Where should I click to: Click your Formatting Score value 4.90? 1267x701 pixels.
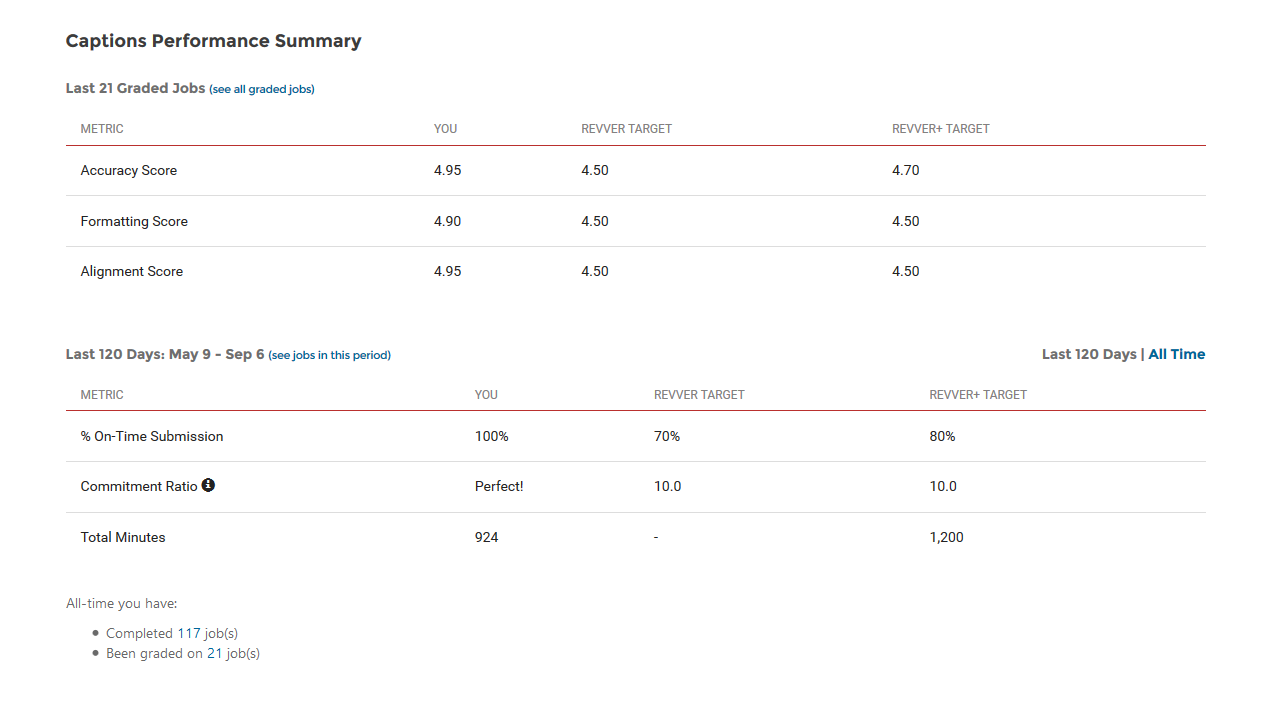(448, 221)
